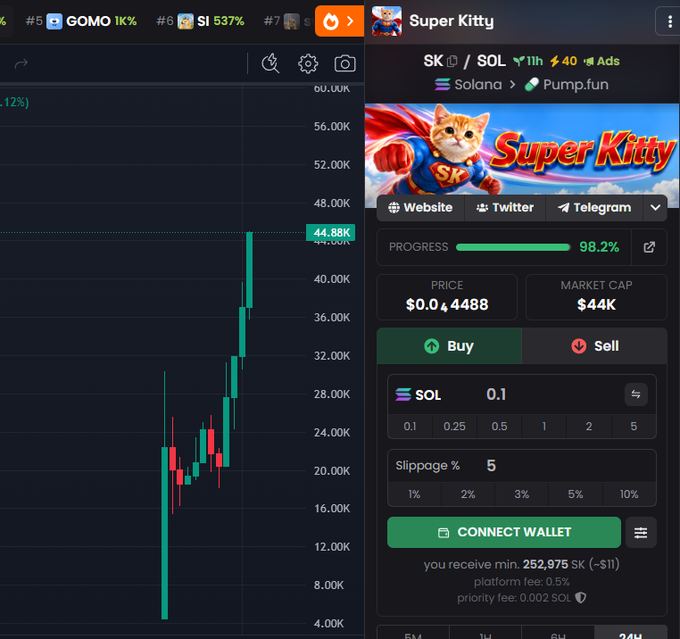The height and width of the screenshot is (639, 680).
Task: Click the Super Kitty avatar thumbnail
Action: click(387, 21)
